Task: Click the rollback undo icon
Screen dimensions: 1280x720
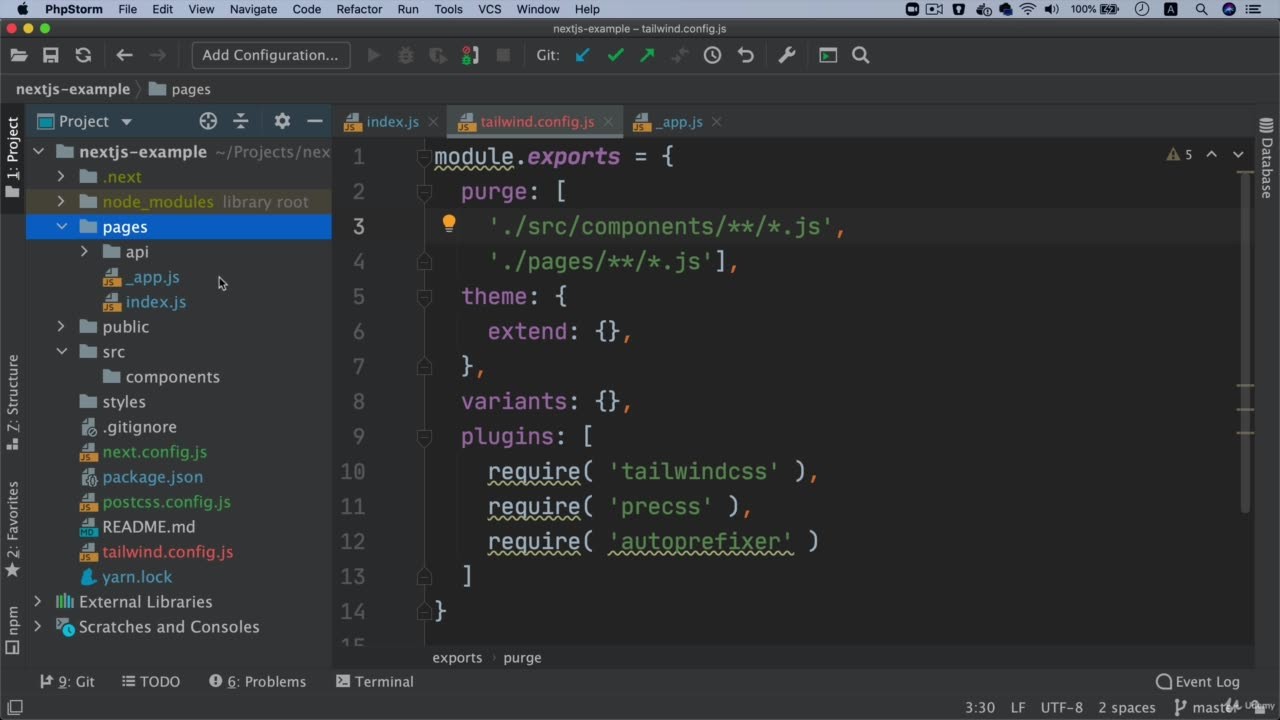Action: [x=746, y=56]
